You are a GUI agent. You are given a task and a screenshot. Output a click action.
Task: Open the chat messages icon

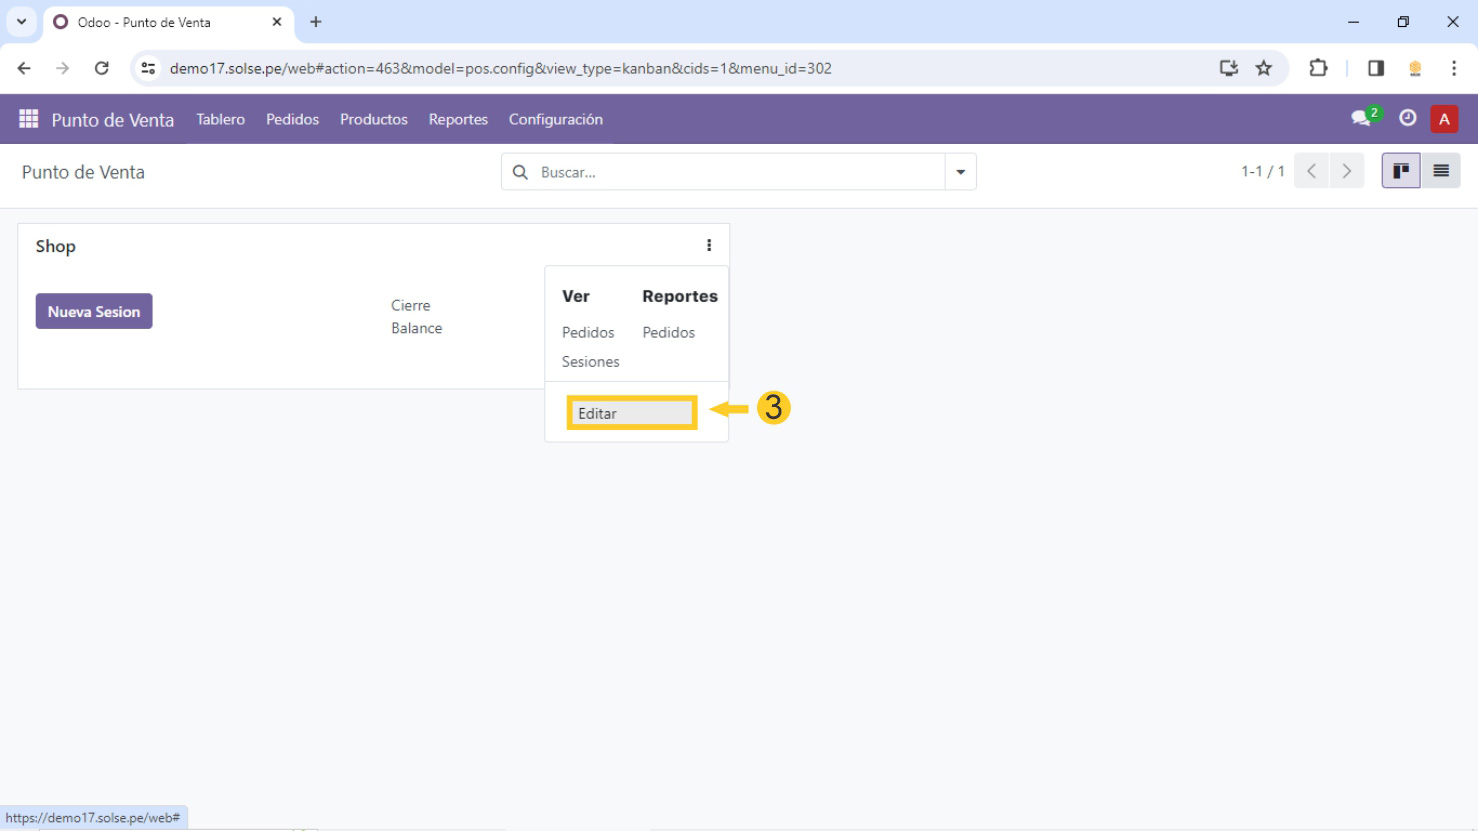click(1361, 118)
